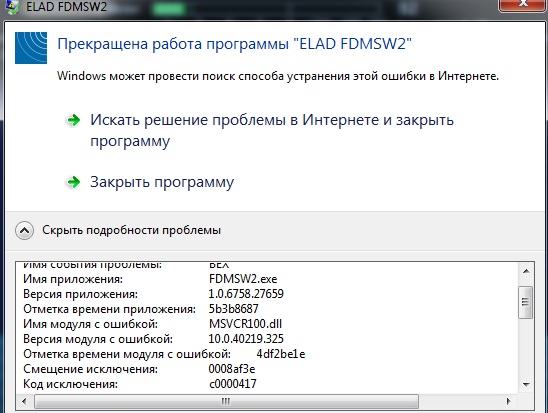Select Скрыть подробности проблемы label
The width and height of the screenshot is (548, 413).
point(131,230)
